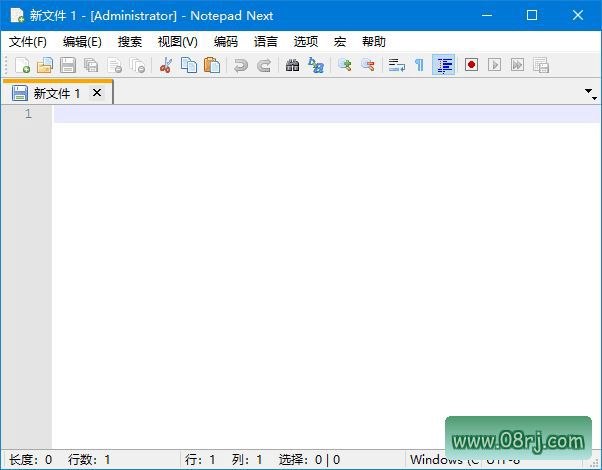Click the Save All toolbar icon
602x470 pixels.
[x=91, y=65]
